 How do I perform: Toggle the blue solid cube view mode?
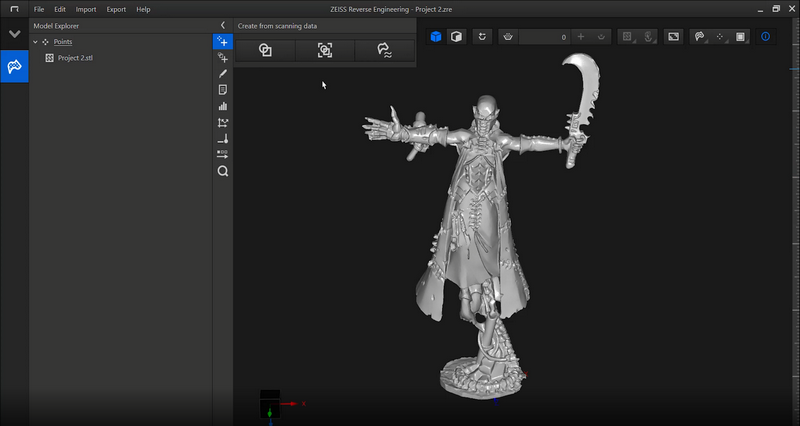pos(436,37)
